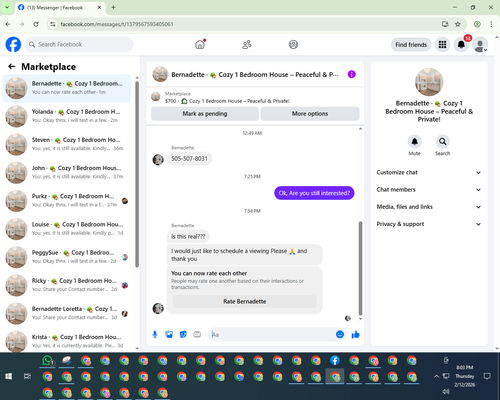Image resolution: width=500 pixels, height=400 pixels.
Task: Expand the Customize chat section
Action: click(429, 172)
